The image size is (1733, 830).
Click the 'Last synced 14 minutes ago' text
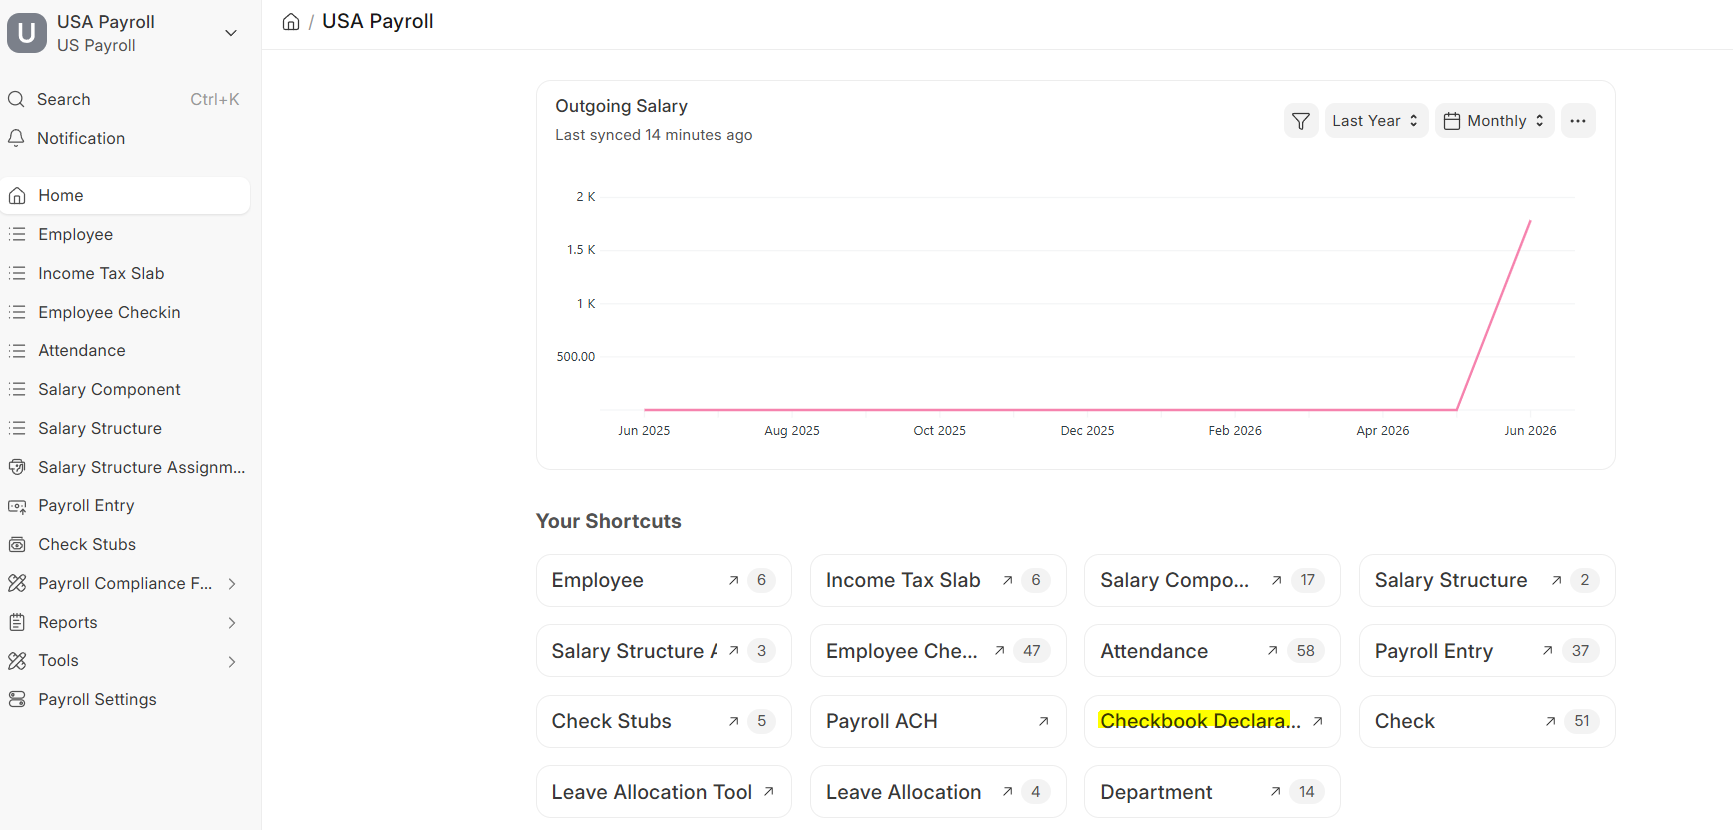(x=653, y=135)
